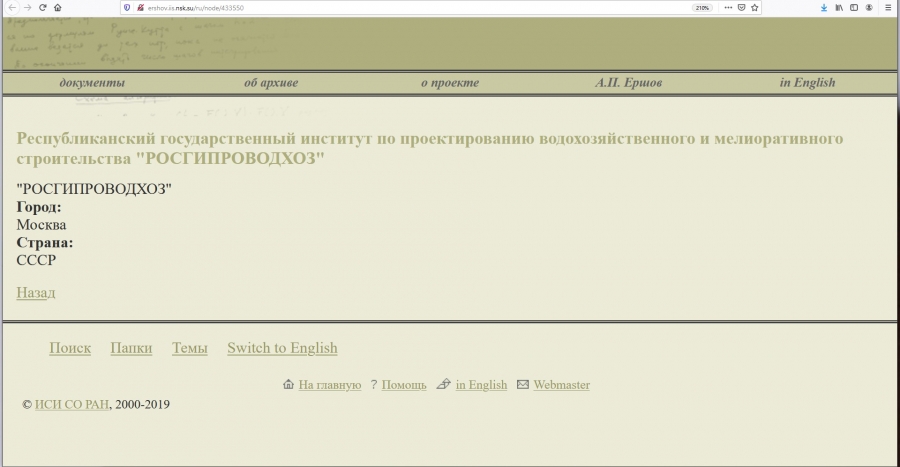Open the Firefox hamburger menu

click(888, 7)
